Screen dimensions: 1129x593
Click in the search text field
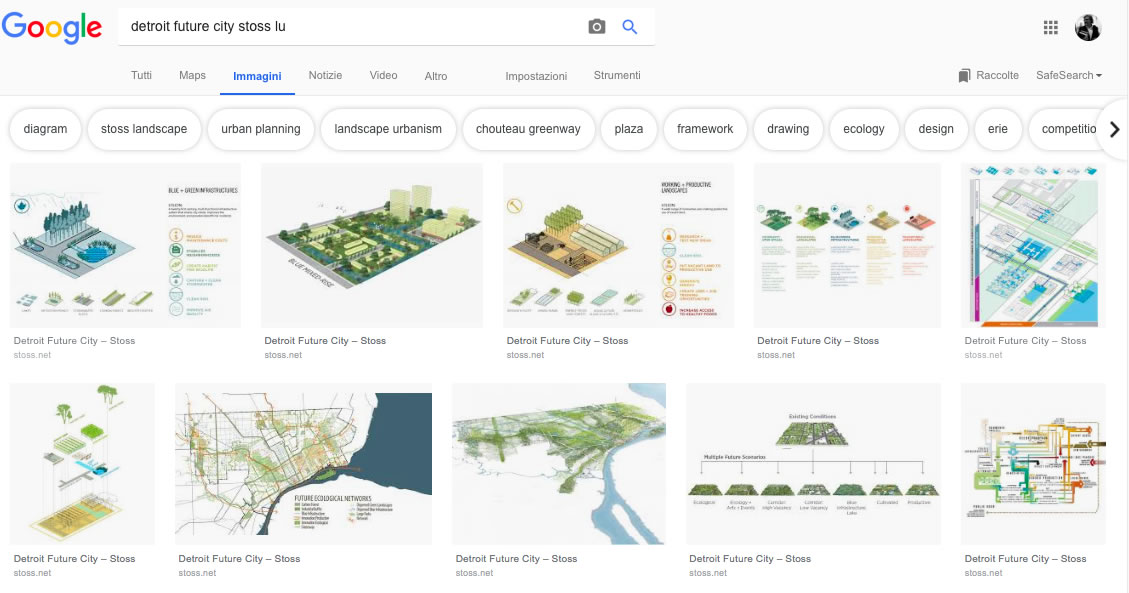pos(350,27)
